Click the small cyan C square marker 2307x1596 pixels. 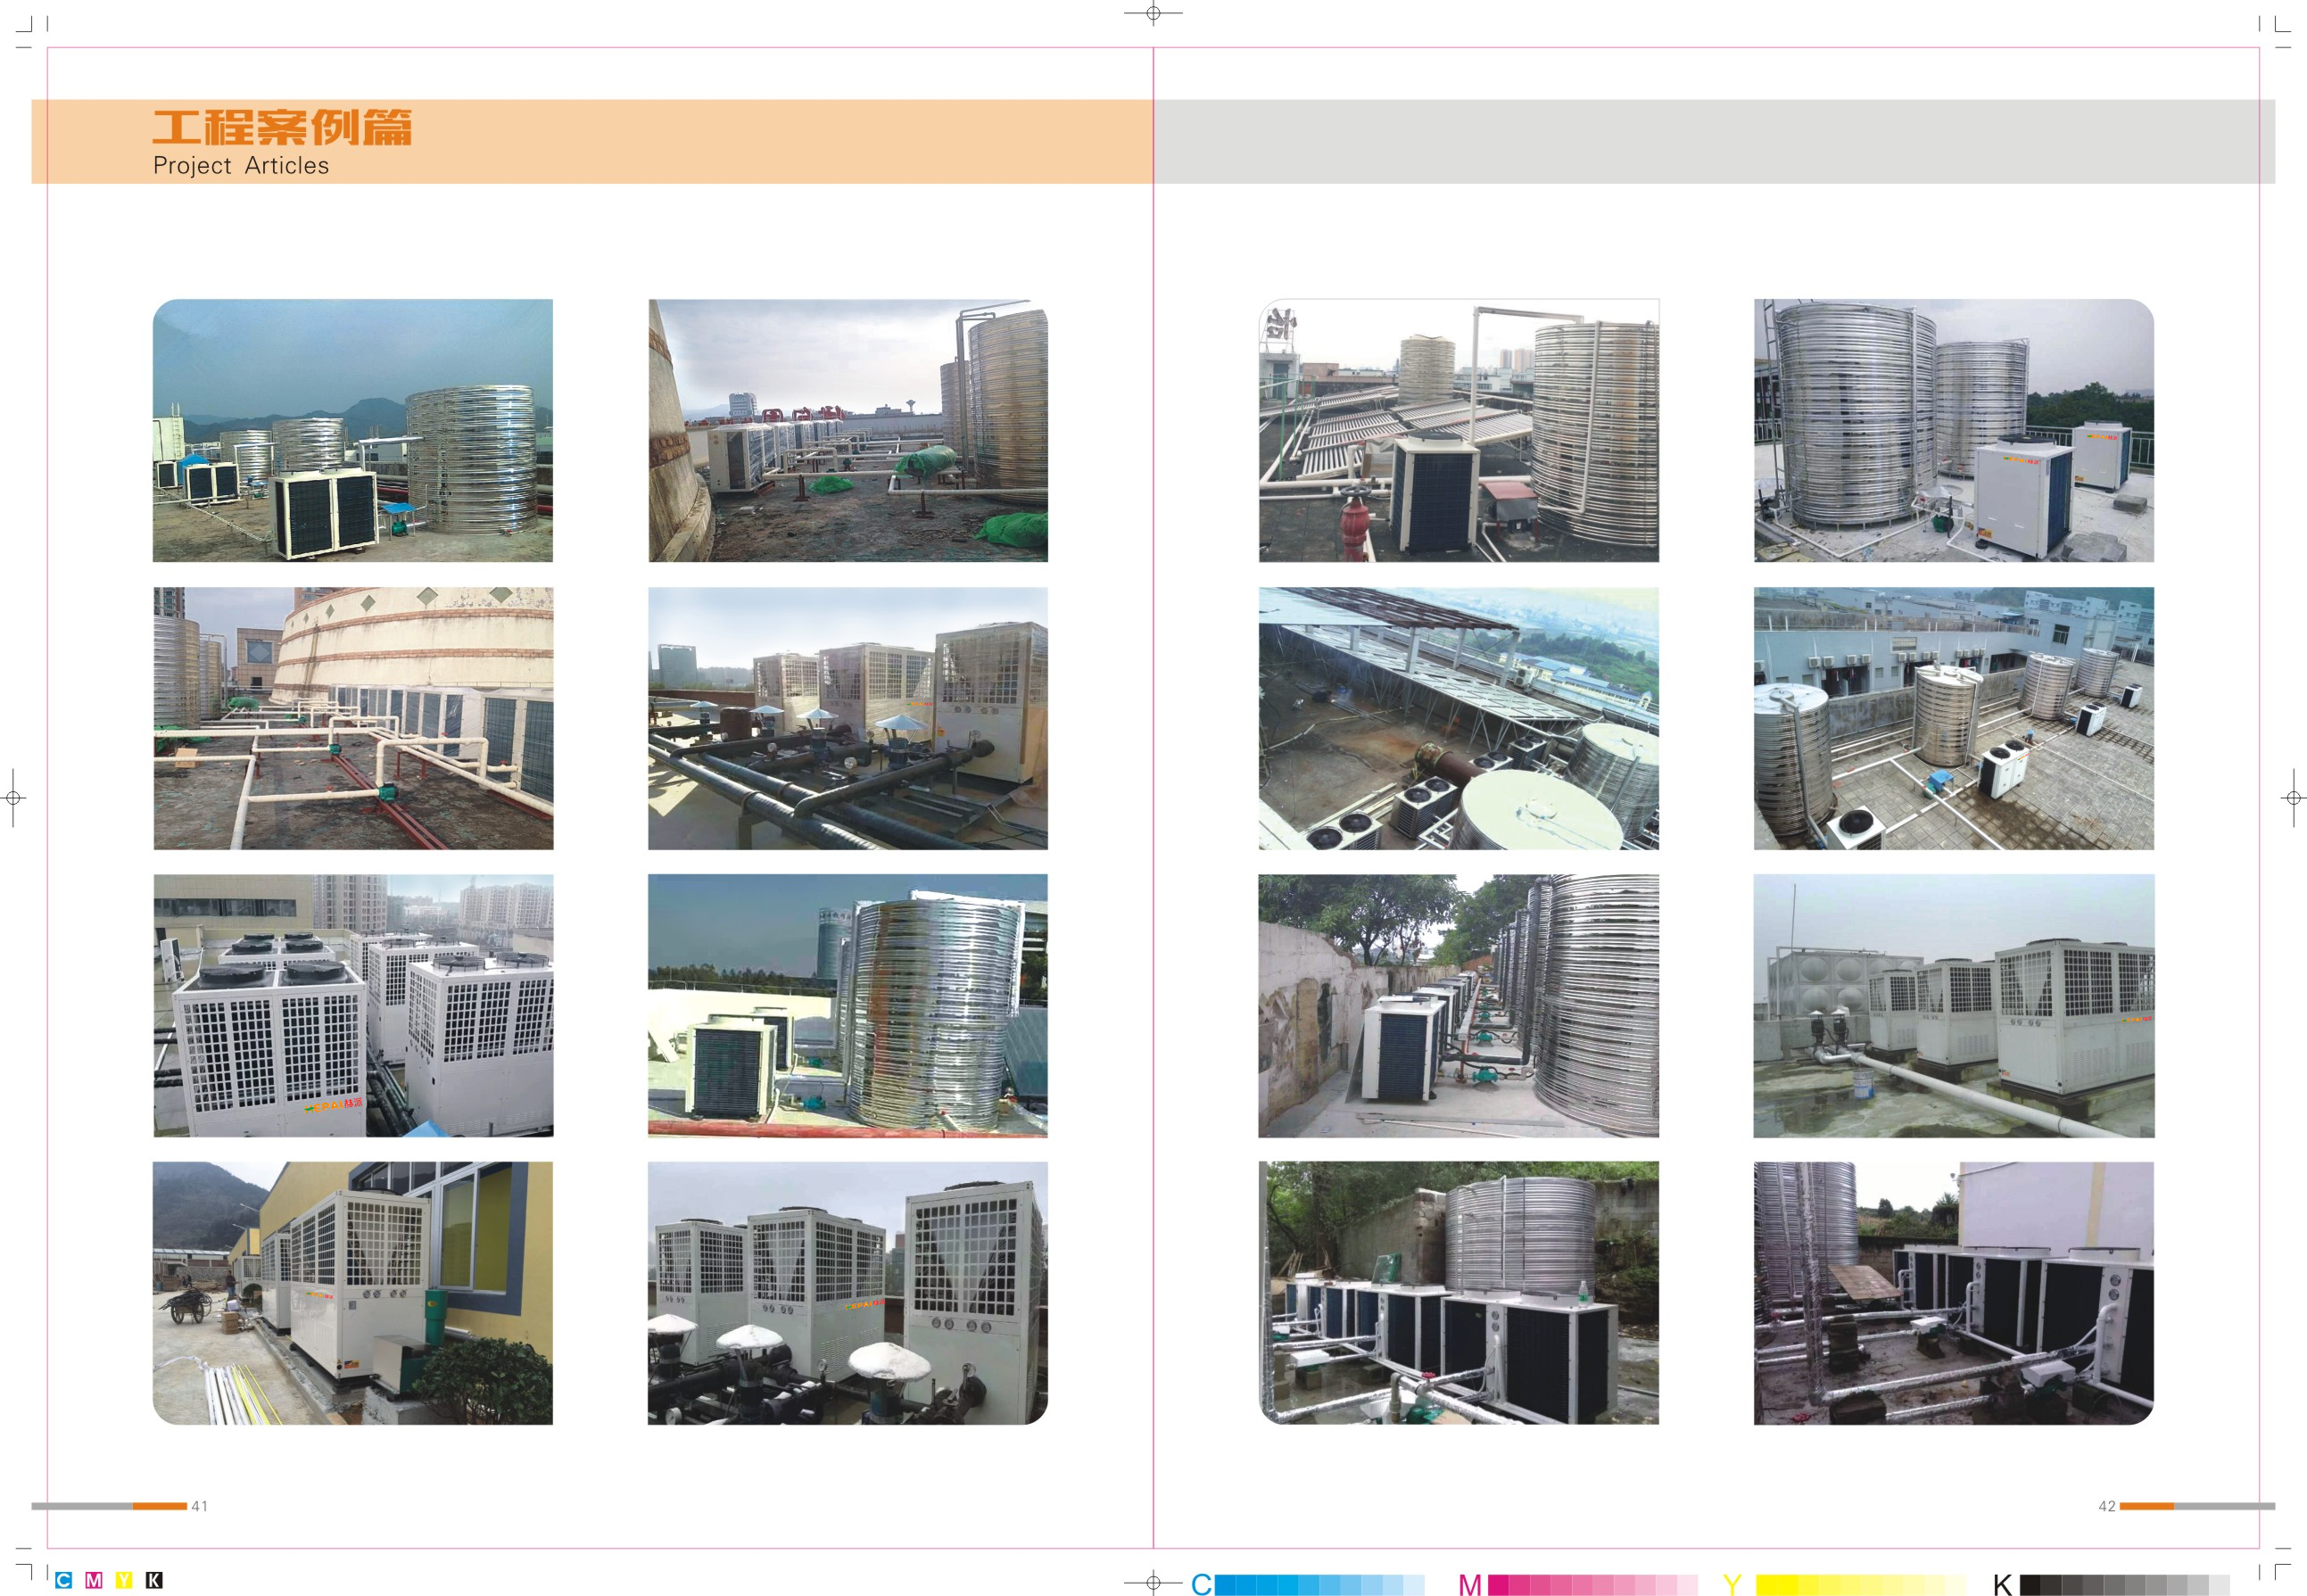pos(64,1580)
